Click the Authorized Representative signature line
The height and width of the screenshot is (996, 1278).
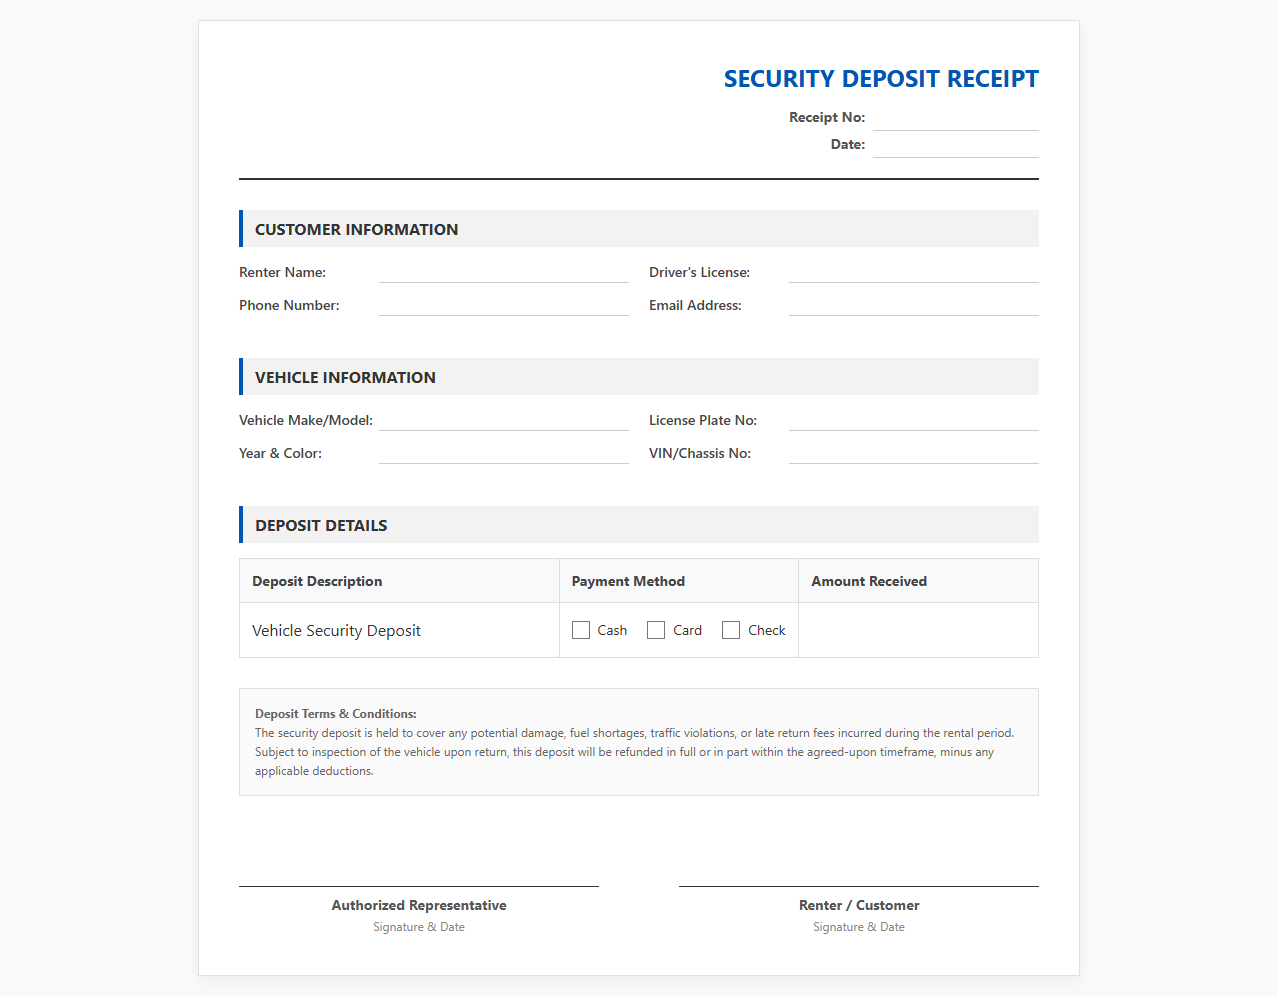[419, 886]
